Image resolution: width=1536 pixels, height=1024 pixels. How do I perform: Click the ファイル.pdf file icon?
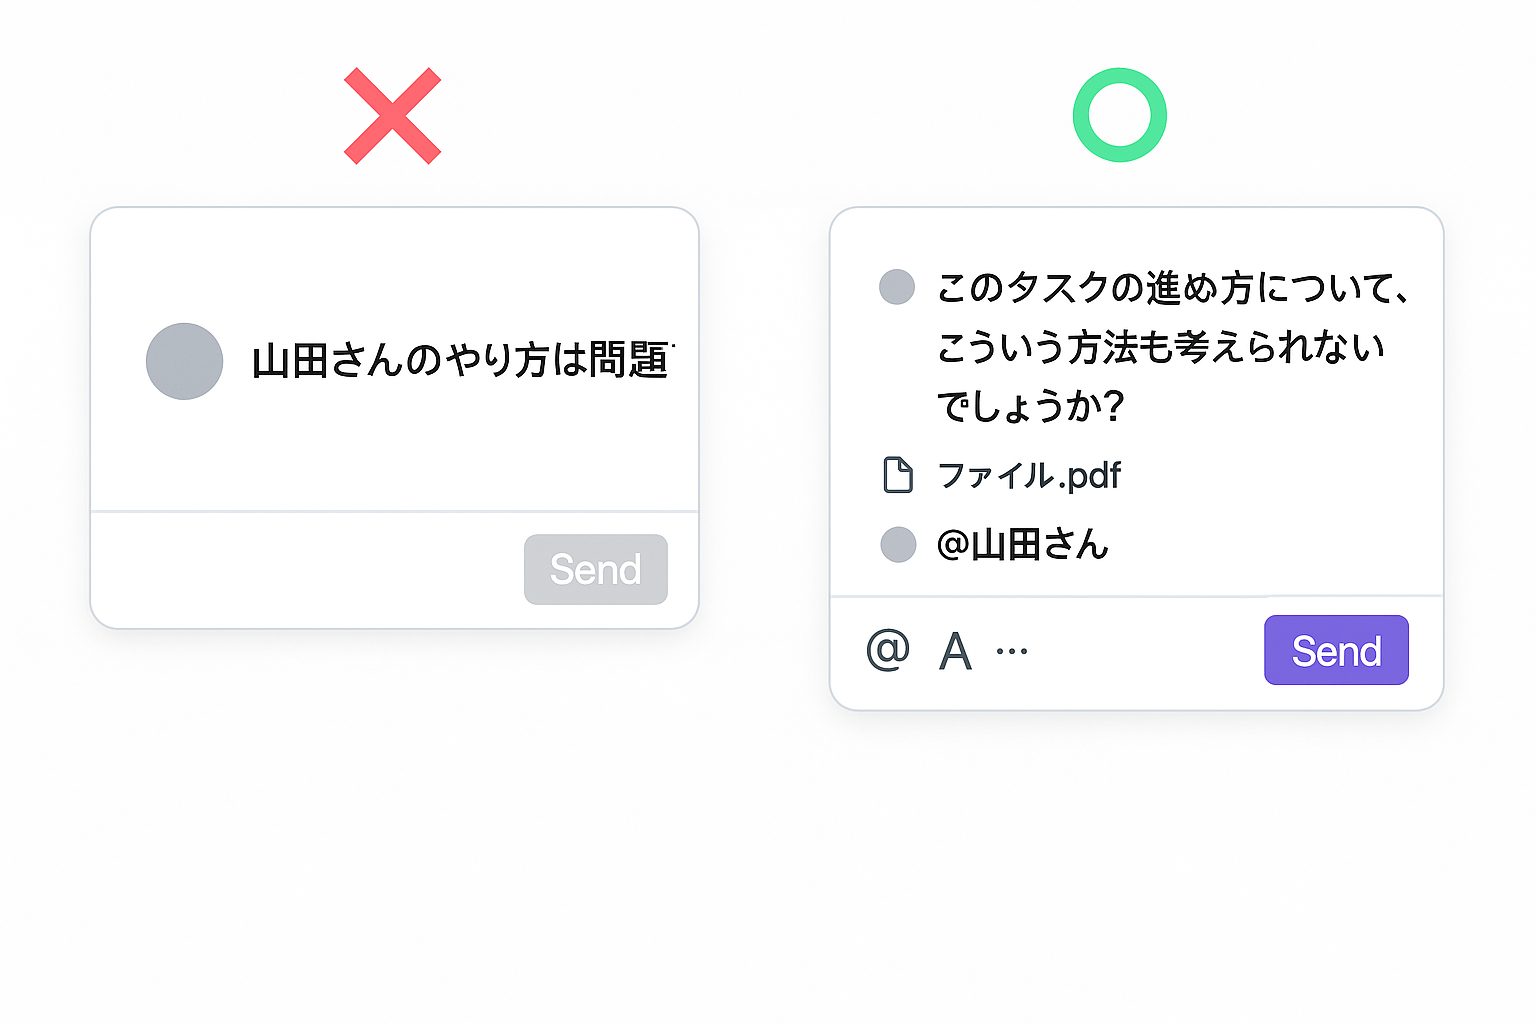tap(898, 475)
